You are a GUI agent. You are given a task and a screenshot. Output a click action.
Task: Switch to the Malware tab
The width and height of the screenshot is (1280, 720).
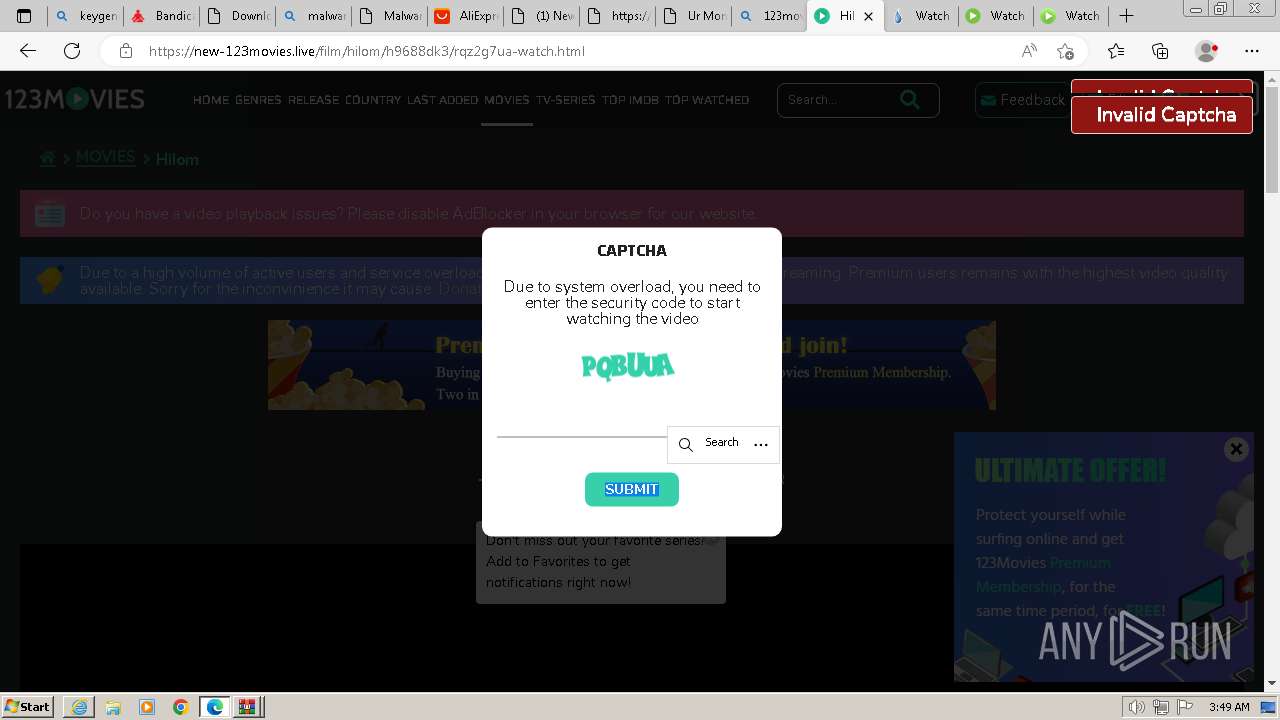click(x=389, y=16)
